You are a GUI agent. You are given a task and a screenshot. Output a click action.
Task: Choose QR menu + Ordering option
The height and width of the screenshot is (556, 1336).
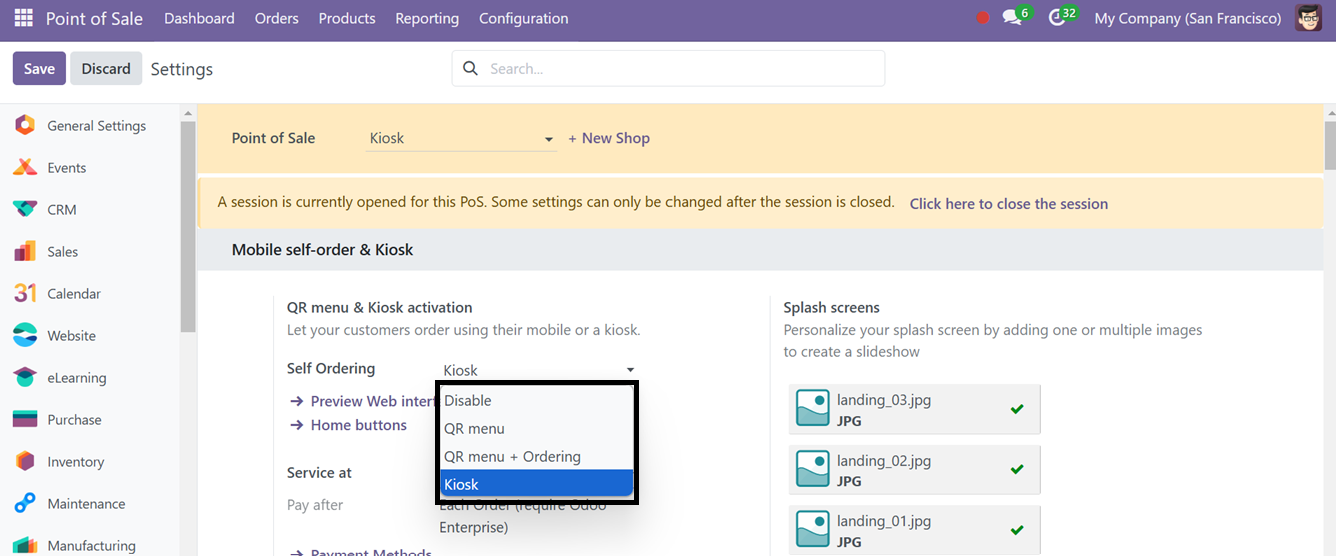tap(536, 456)
